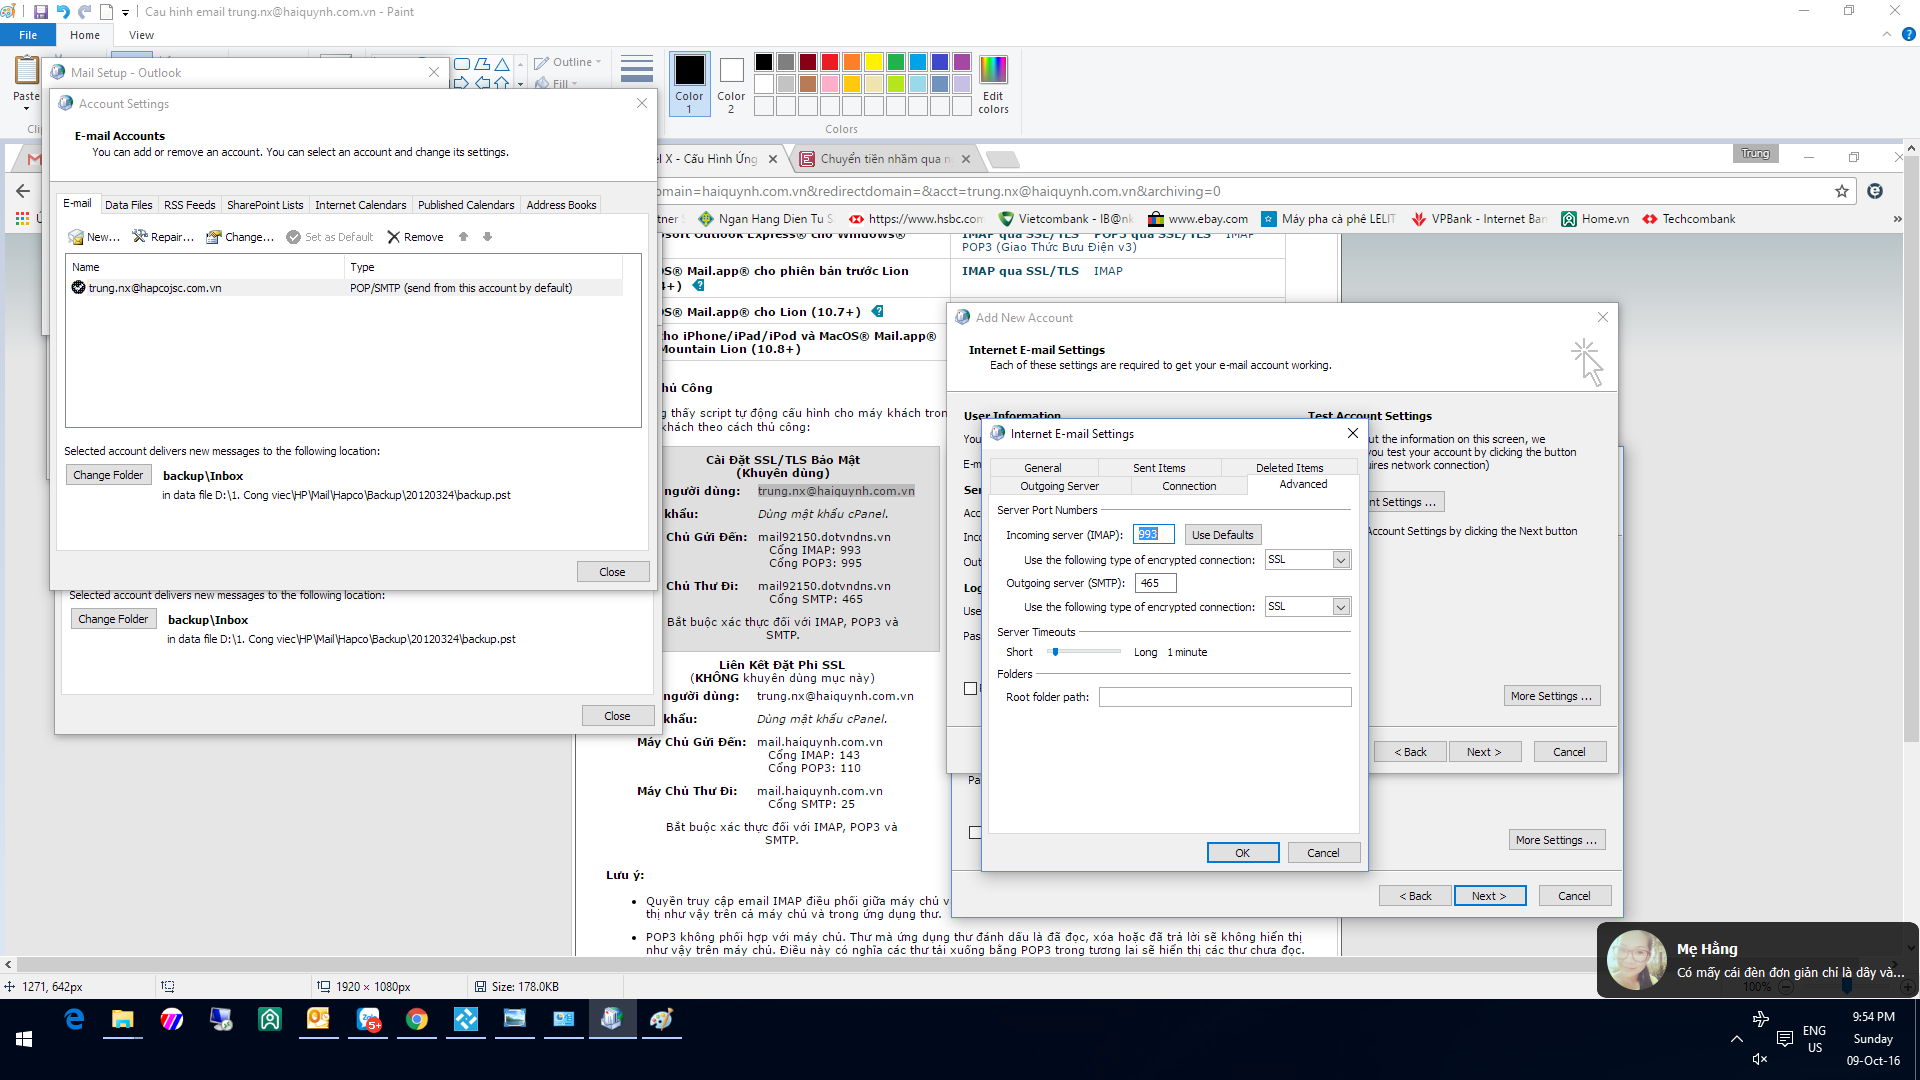
Task: Open the line Size thickness picker
Action: 637,69
